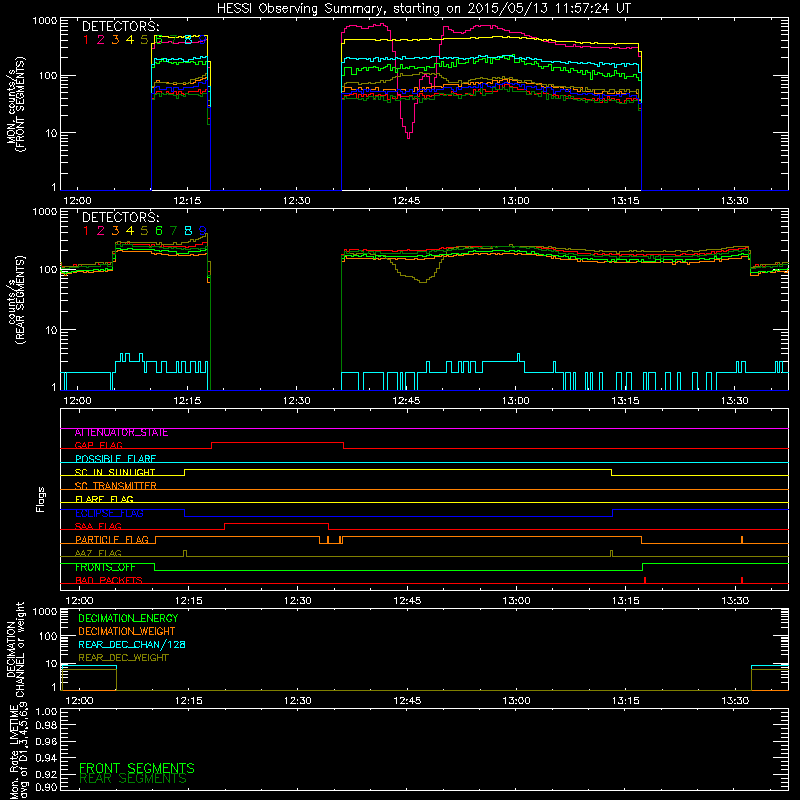Click the 'ECLIPSE_FLAG' label
This screenshot has height=800, width=800.
tap(109, 513)
